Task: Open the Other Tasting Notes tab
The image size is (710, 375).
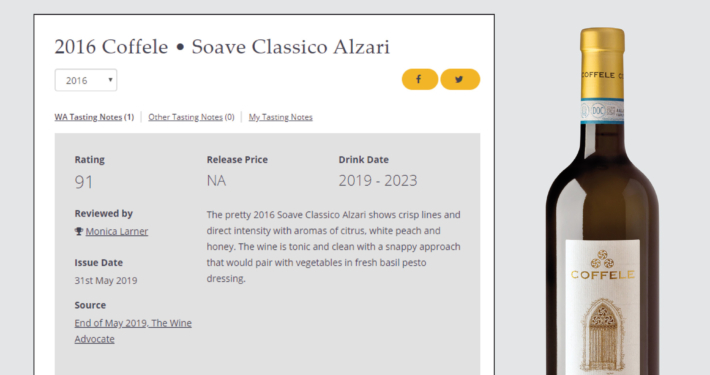Action: pos(185,117)
